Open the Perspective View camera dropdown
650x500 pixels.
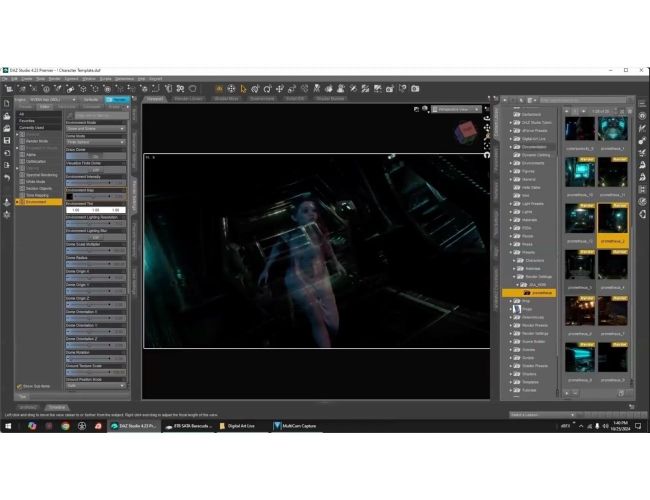[455, 109]
